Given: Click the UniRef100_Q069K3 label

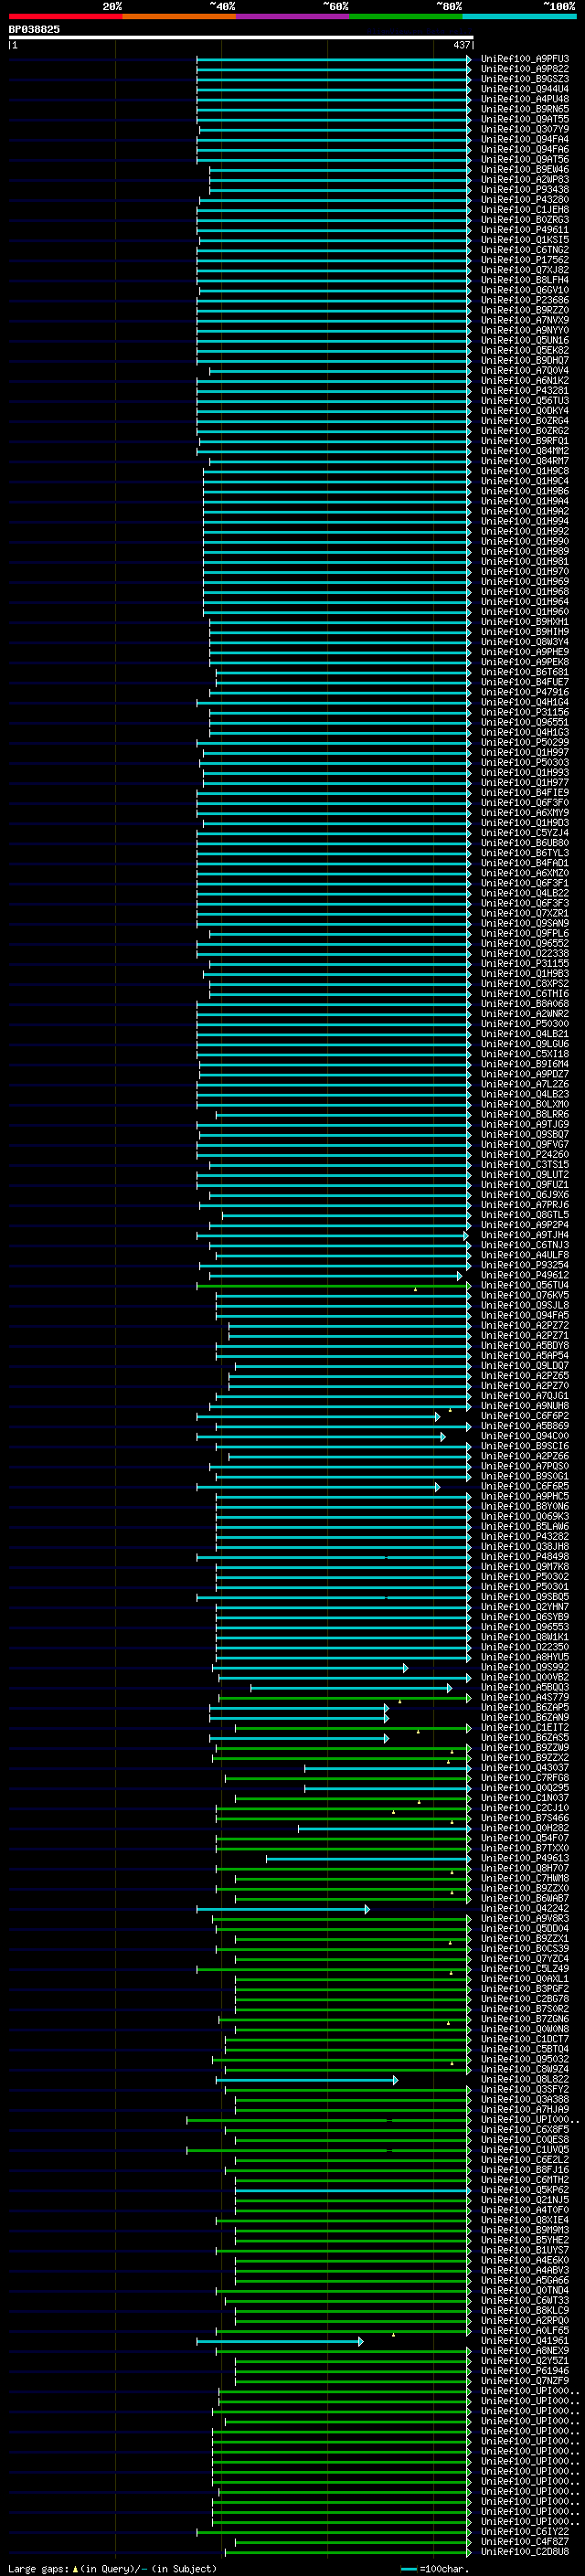Looking at the screenshot, I should (x=525, y=1517).
